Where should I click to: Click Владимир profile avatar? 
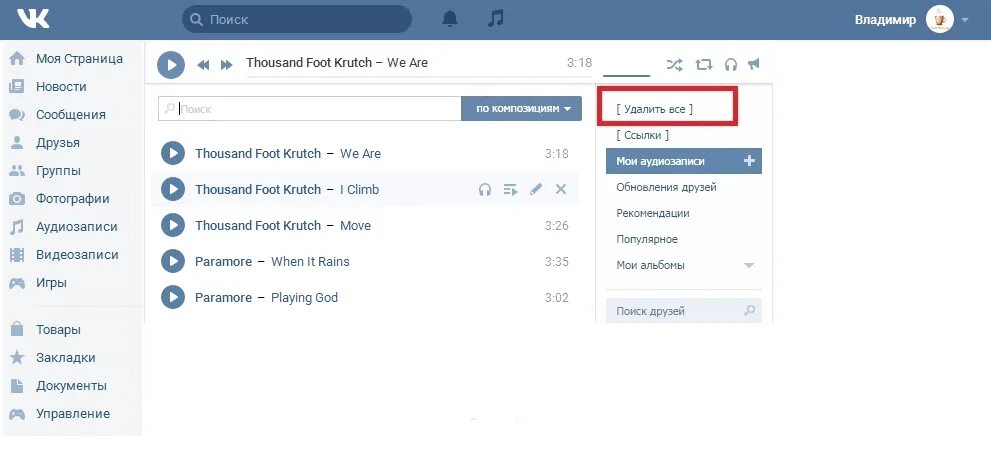(x=939, y=20)
